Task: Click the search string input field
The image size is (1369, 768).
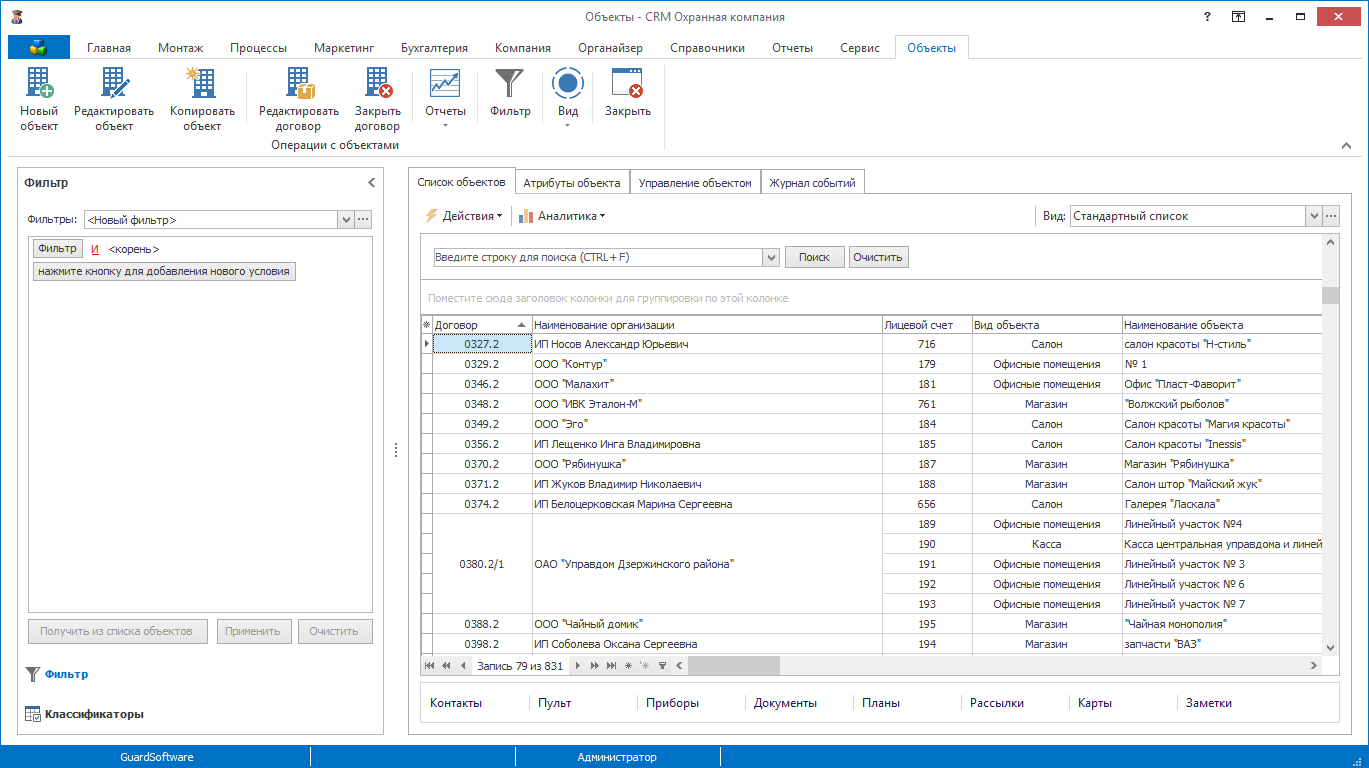Action: [x=598, y=257]
